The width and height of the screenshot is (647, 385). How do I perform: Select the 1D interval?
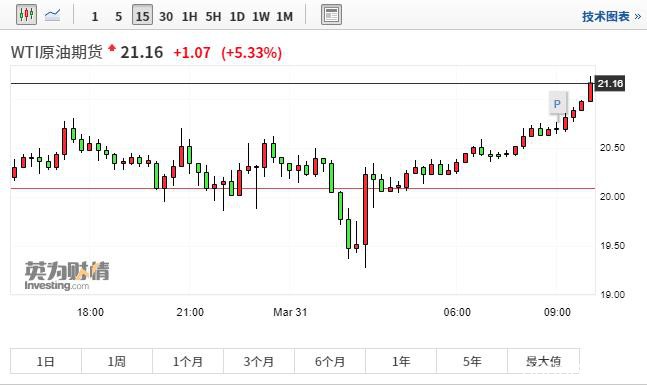click(237, 17)
